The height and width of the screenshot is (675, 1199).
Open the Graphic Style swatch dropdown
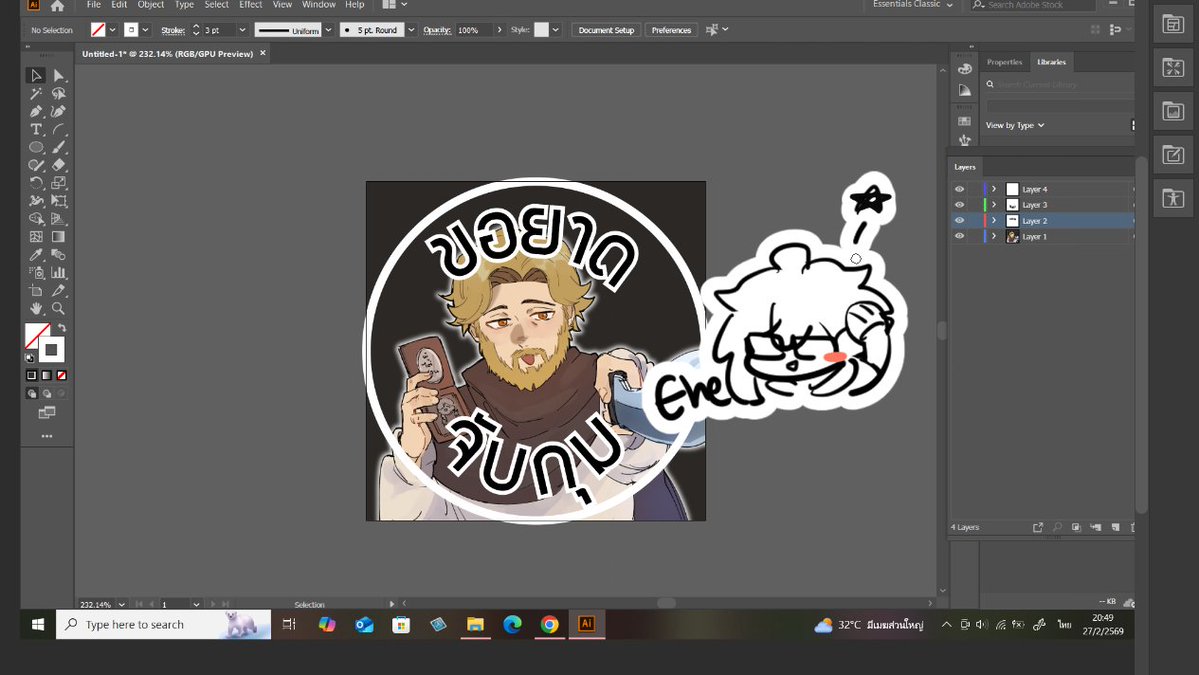click(555, 30)
